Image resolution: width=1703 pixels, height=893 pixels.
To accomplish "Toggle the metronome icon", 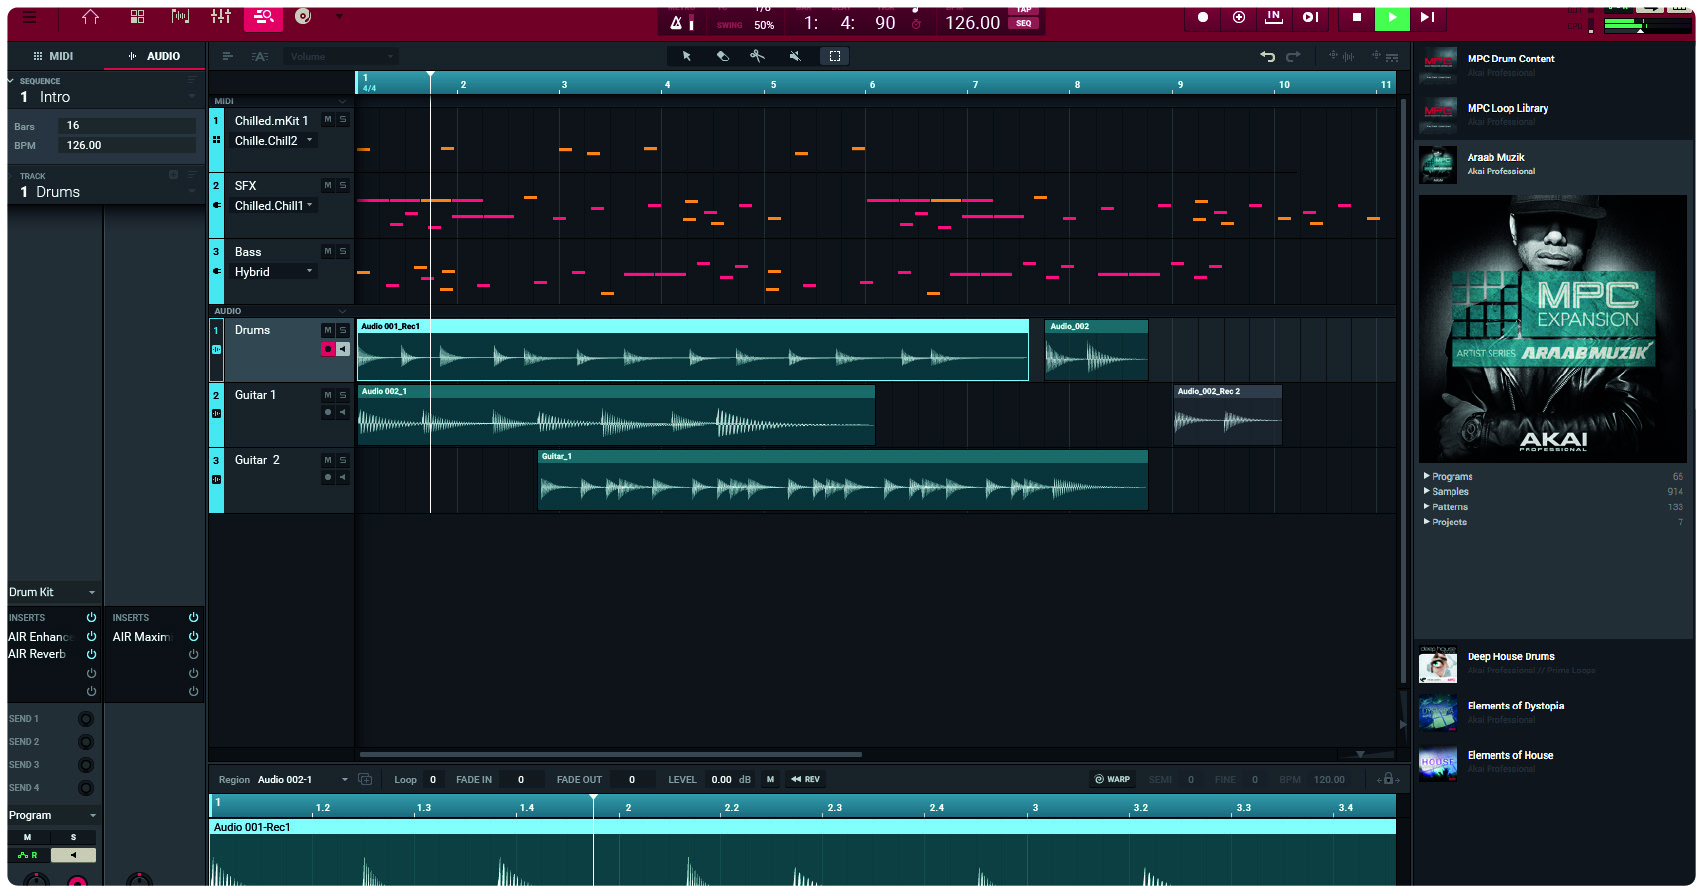I will tap(676, 22).
